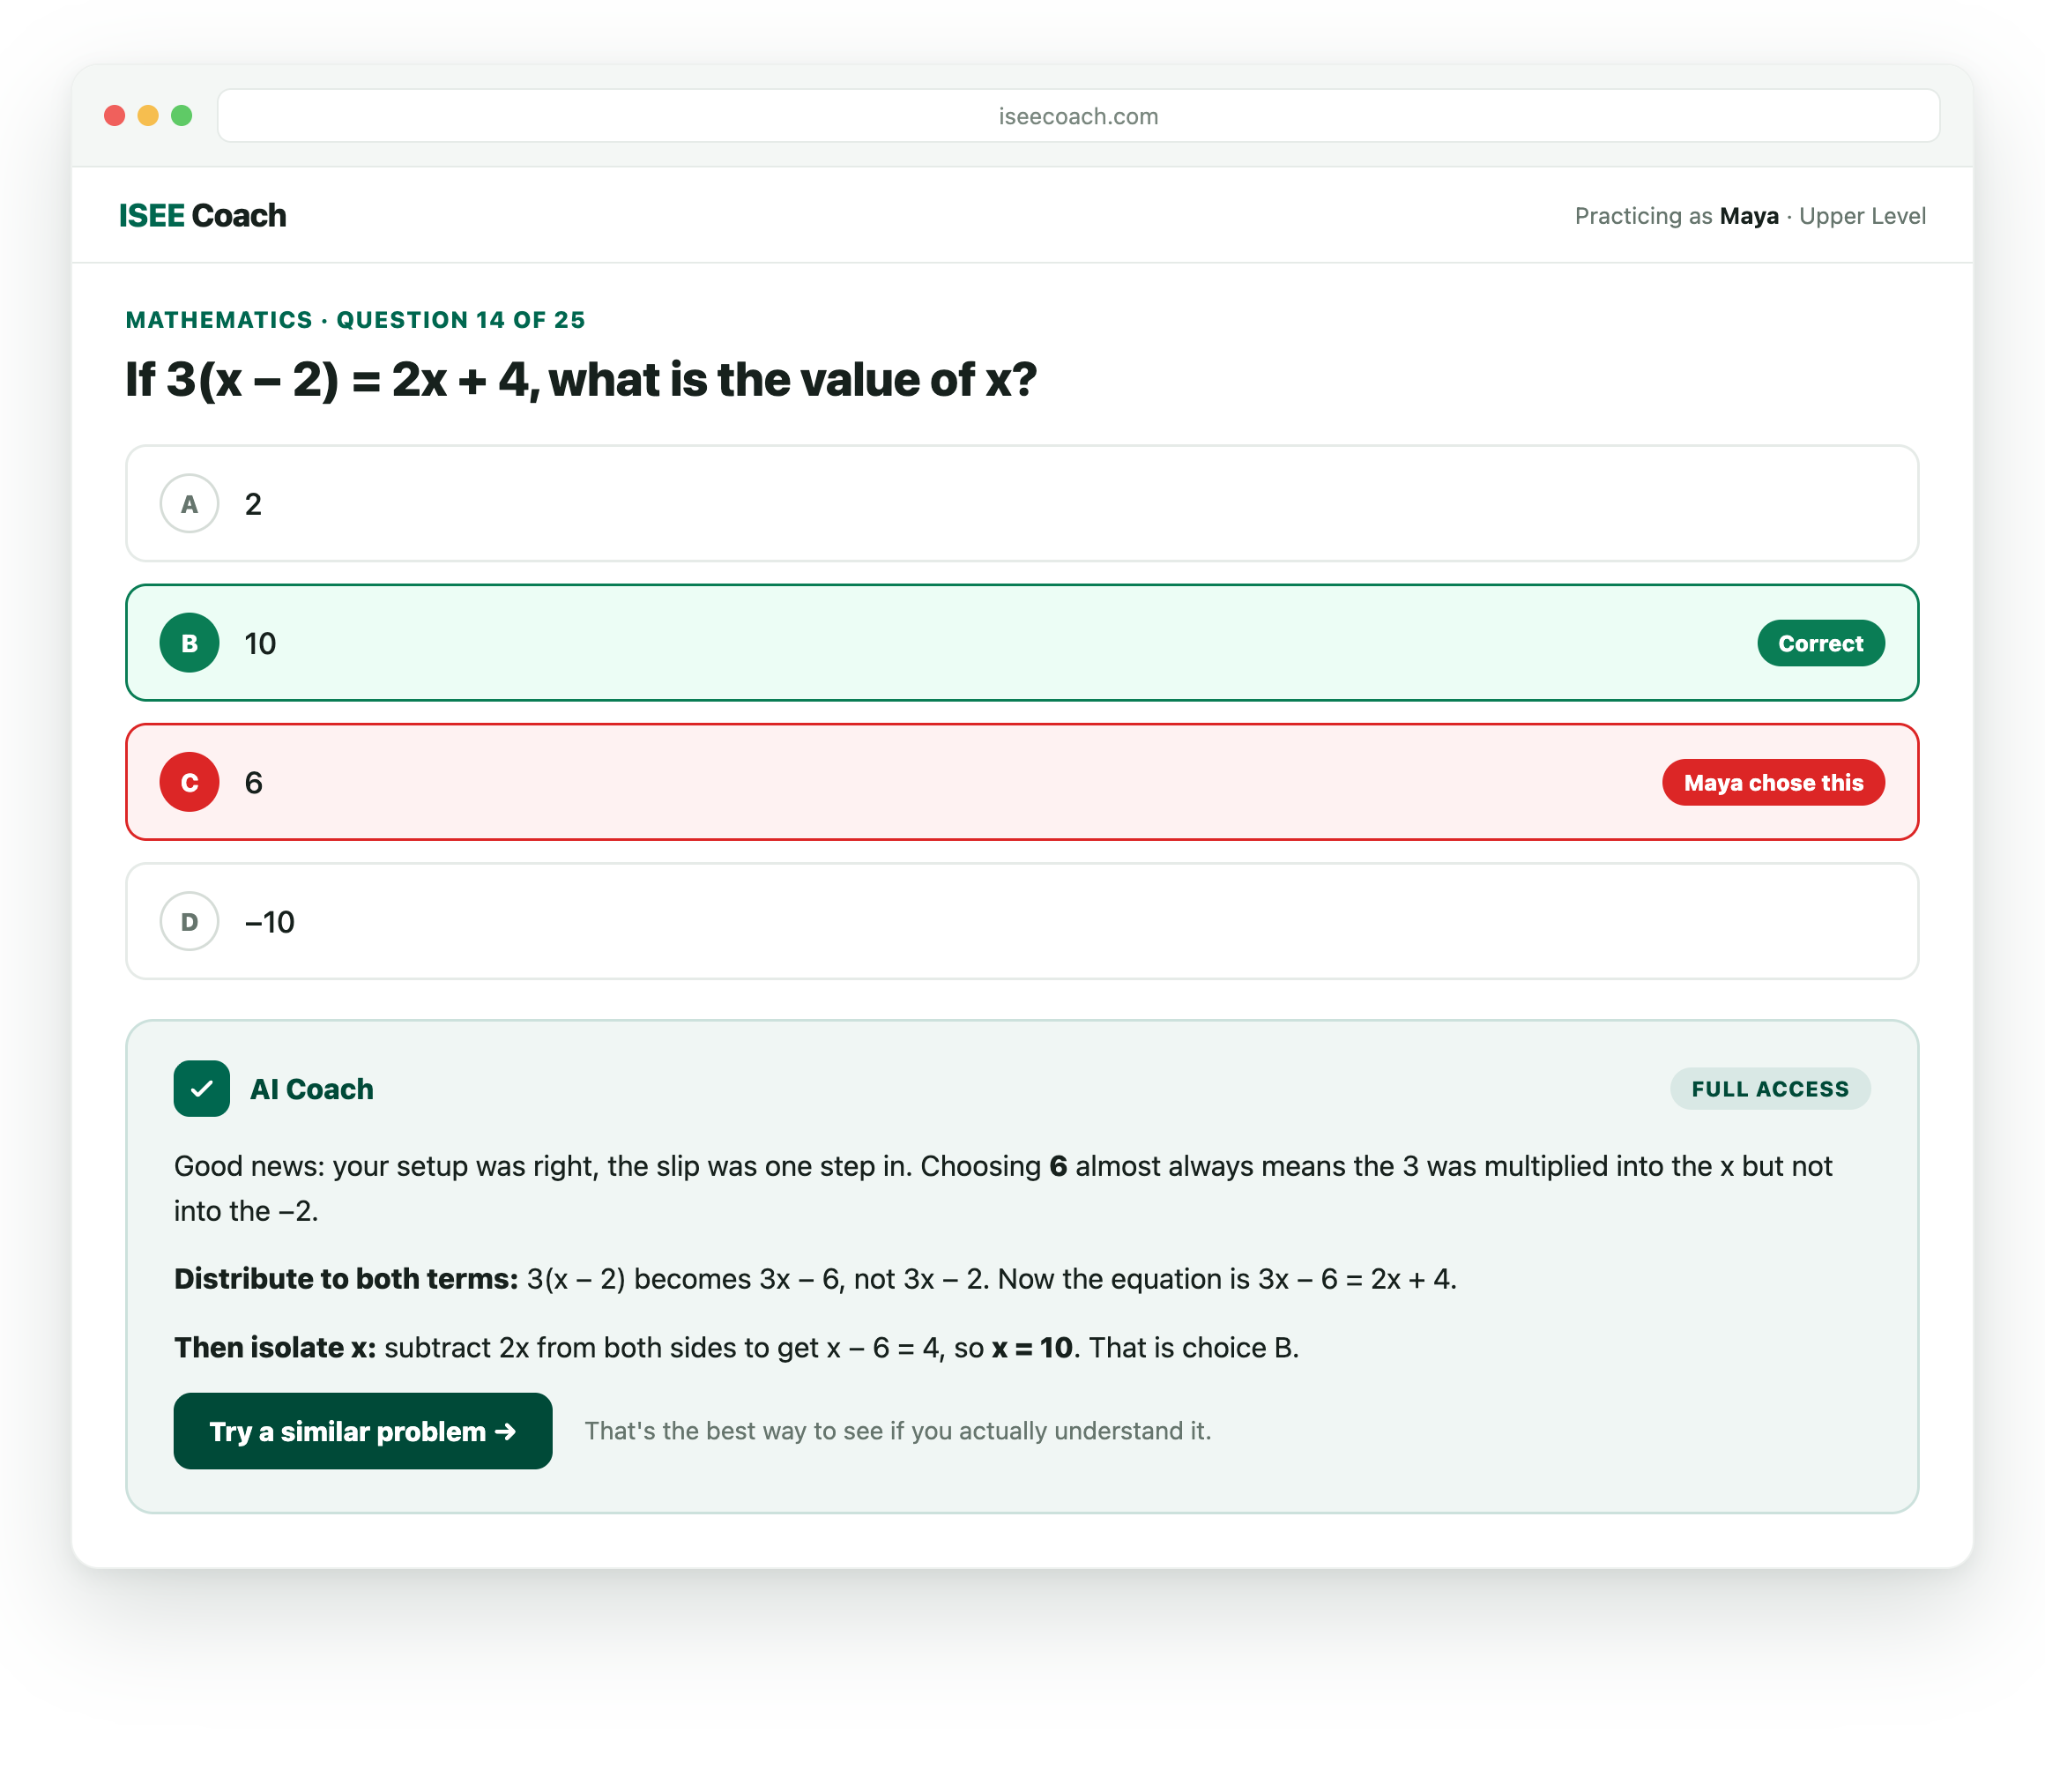Click the ISEE Coach logo

click(203, 215)
